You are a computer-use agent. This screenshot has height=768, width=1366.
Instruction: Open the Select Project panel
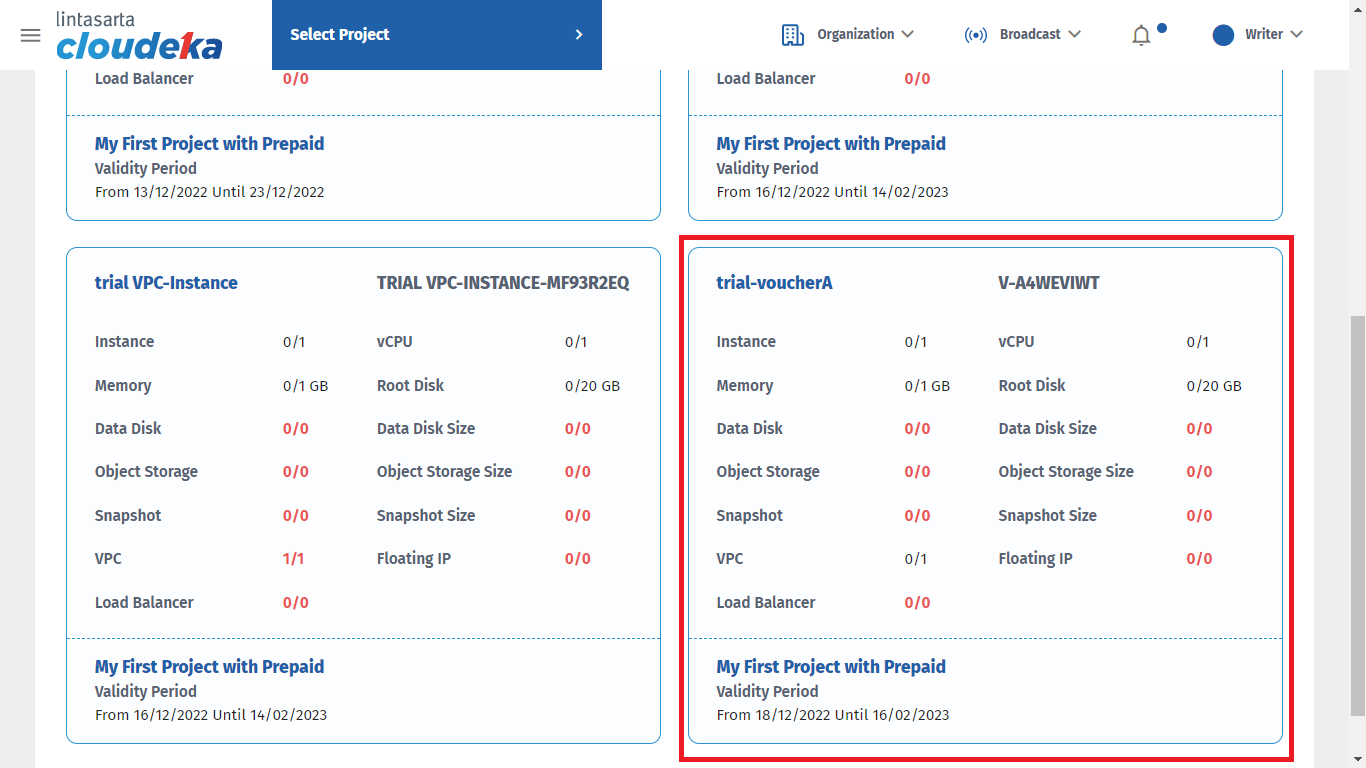pyautogui.click(x=436, y=35)
